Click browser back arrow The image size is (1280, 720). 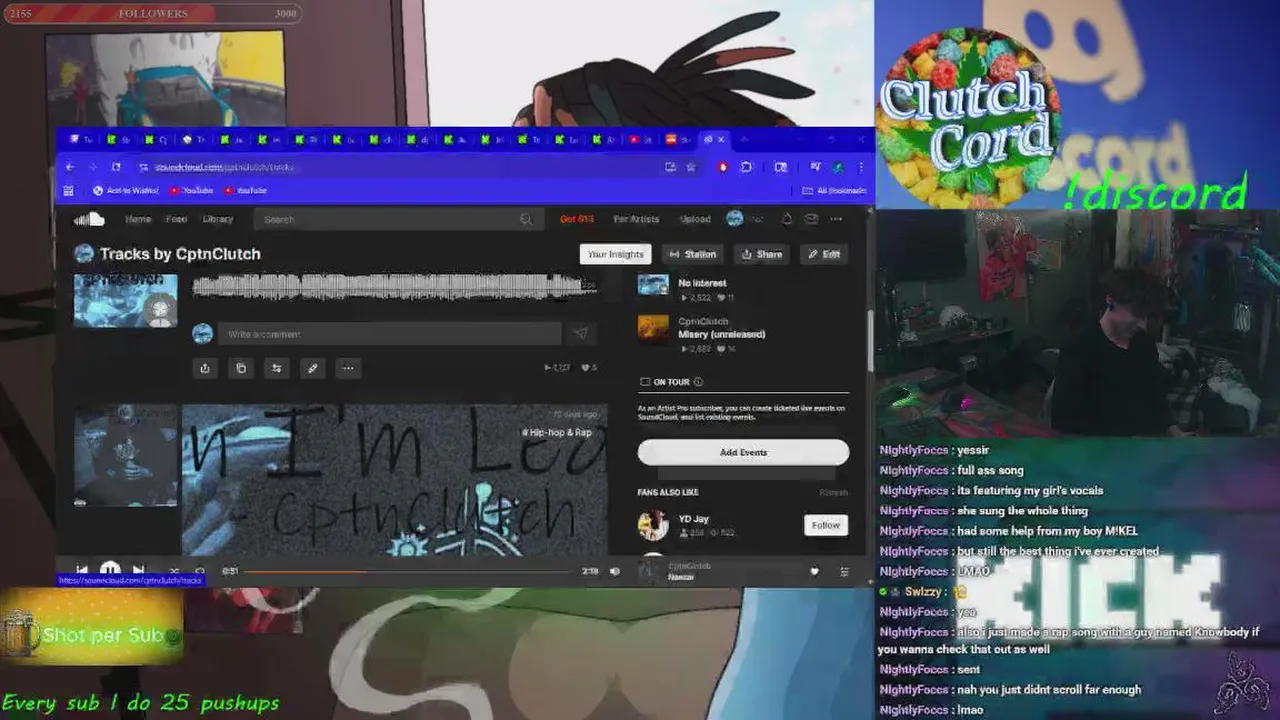point(70,167)
